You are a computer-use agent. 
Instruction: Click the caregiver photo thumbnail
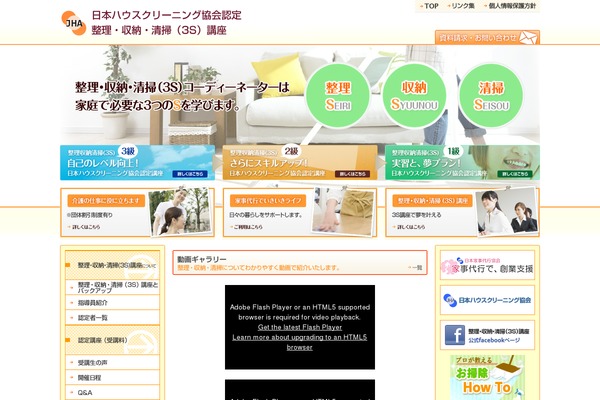180,211
